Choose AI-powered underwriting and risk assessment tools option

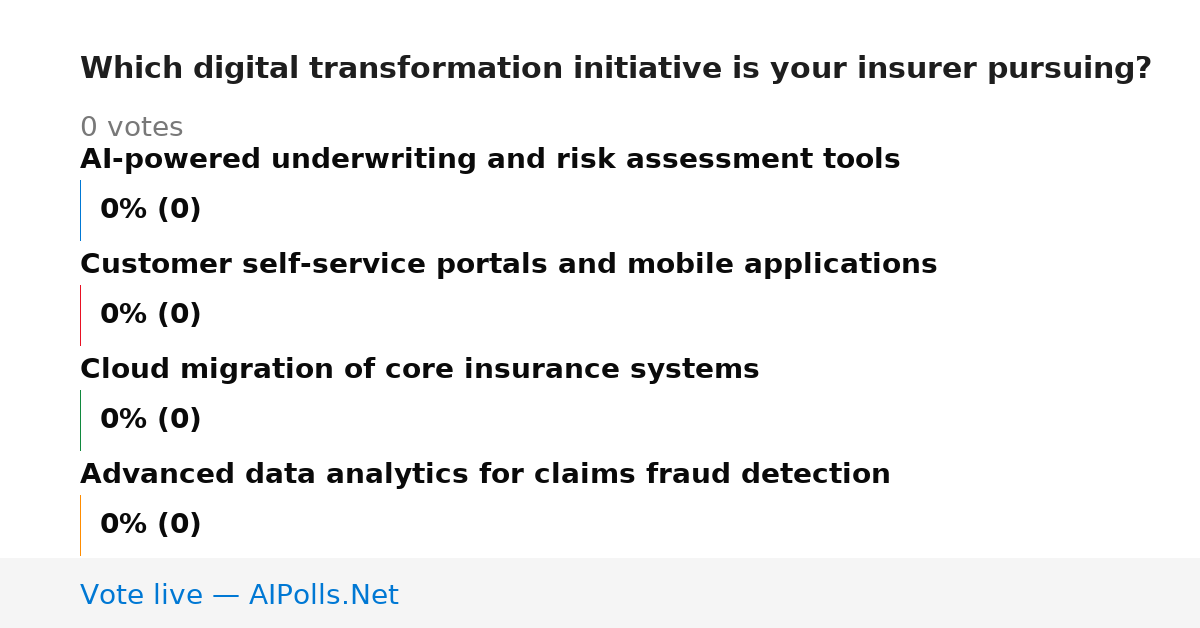[490, 160]
